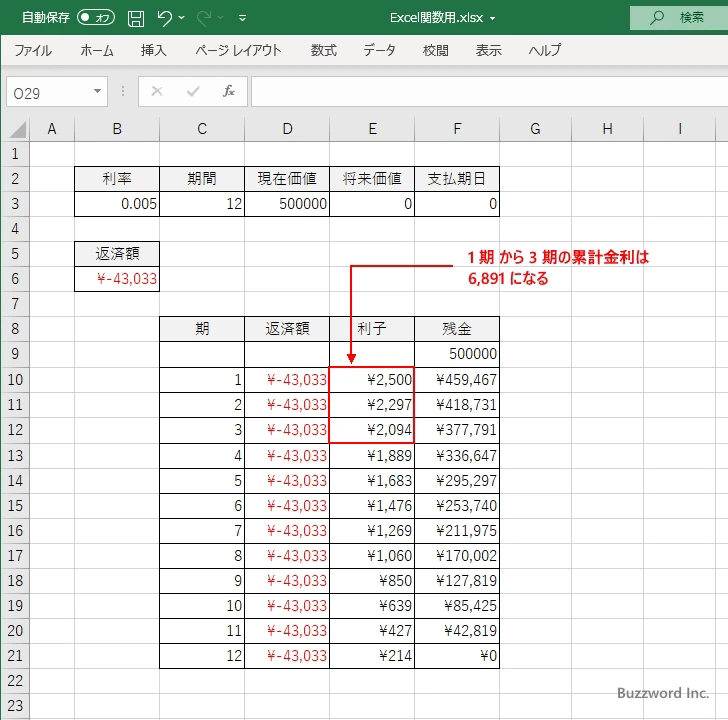
Task: Select column F header
Action: point(457,129)
